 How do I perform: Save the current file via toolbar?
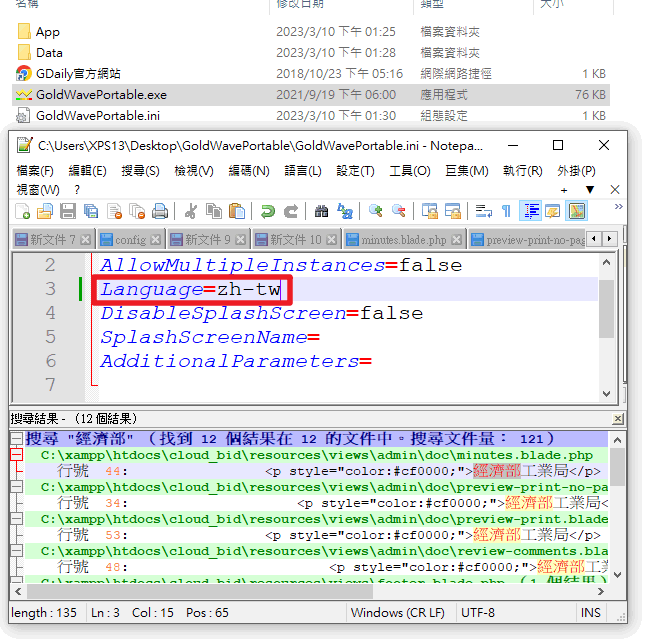[x=68, y=211]
